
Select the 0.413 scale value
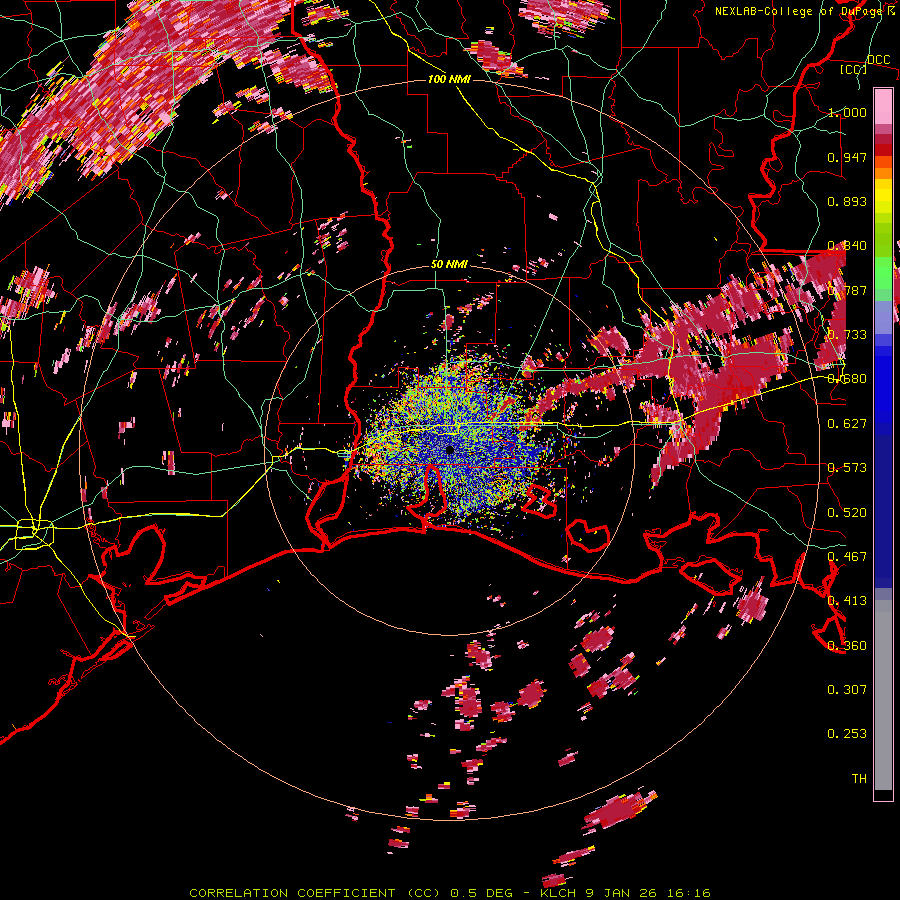pos(847,601)
